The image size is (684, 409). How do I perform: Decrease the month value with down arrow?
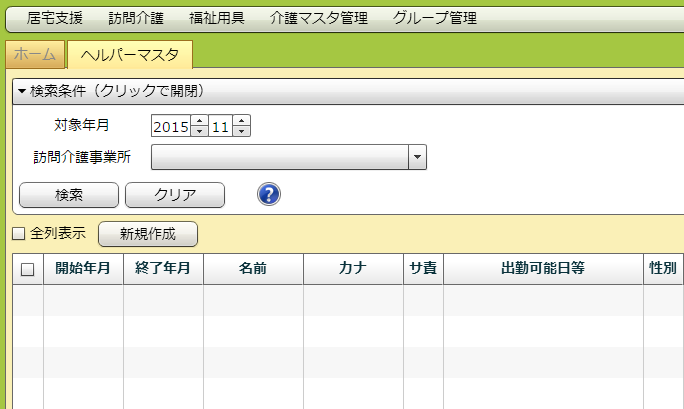coord(241,131)
